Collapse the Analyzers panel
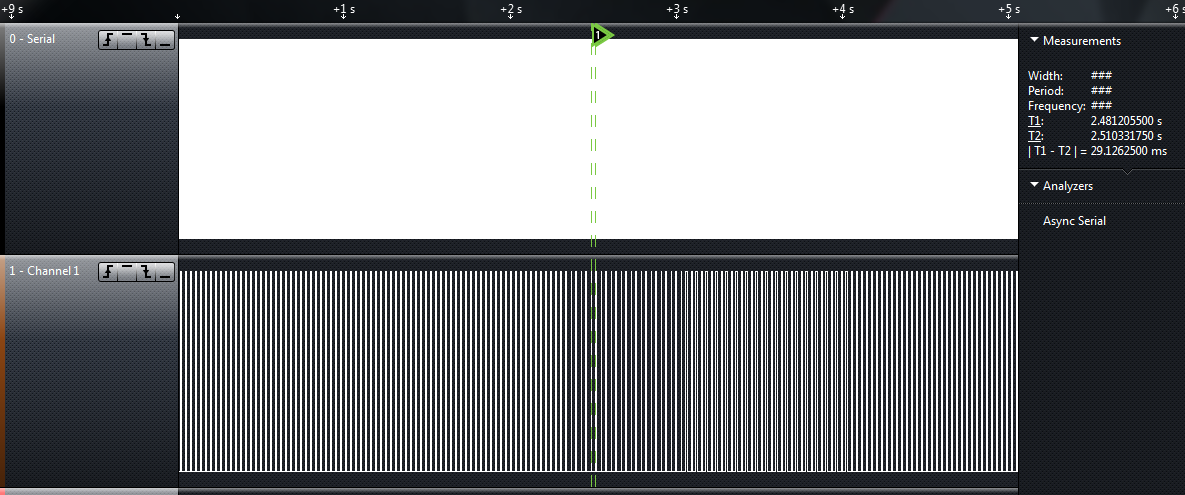 coord(1035,185)
